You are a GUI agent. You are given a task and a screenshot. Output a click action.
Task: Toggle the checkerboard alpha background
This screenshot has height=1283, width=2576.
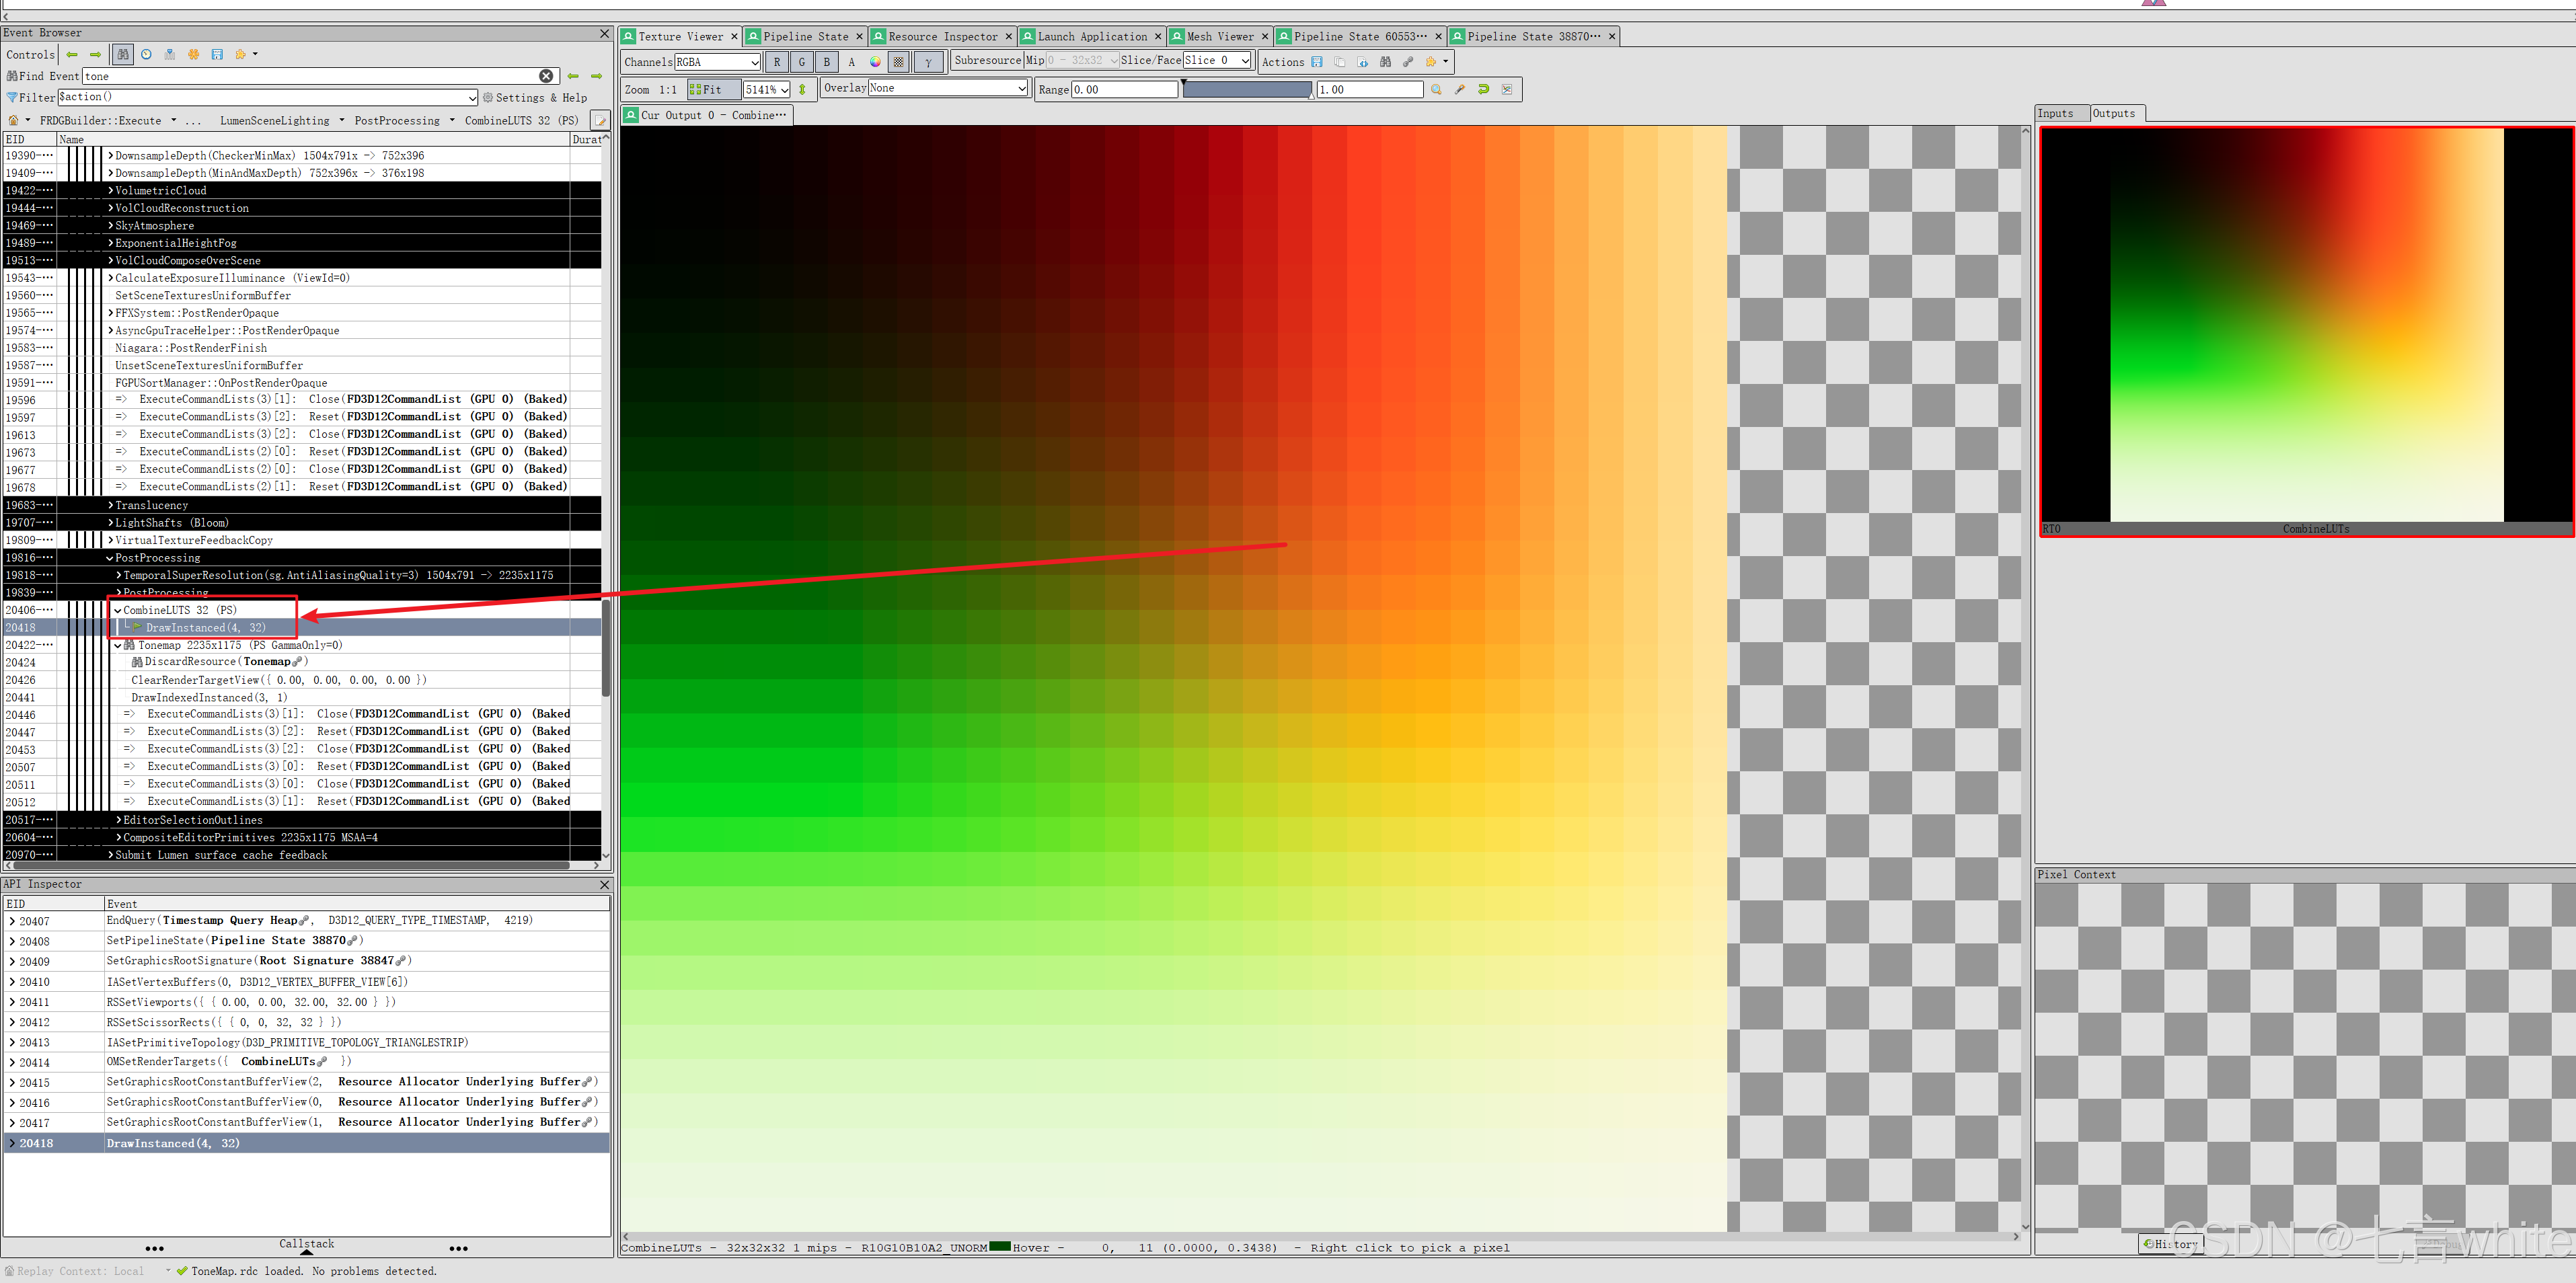pyautogui.click(x=898, y=62)
